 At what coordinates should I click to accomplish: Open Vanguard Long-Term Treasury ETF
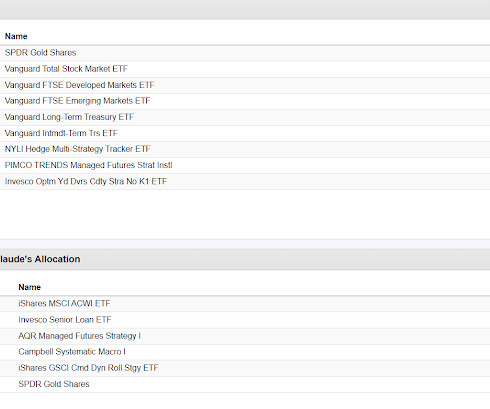click(69, 117)
